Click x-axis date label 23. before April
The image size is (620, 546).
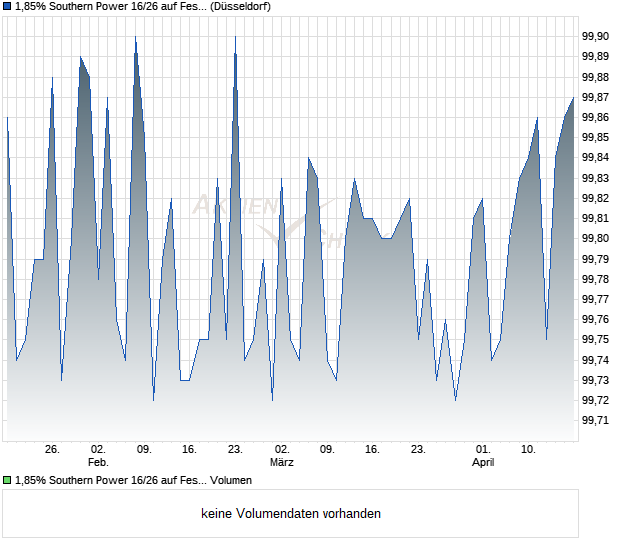pyautogui.click(x=418, y=450)
